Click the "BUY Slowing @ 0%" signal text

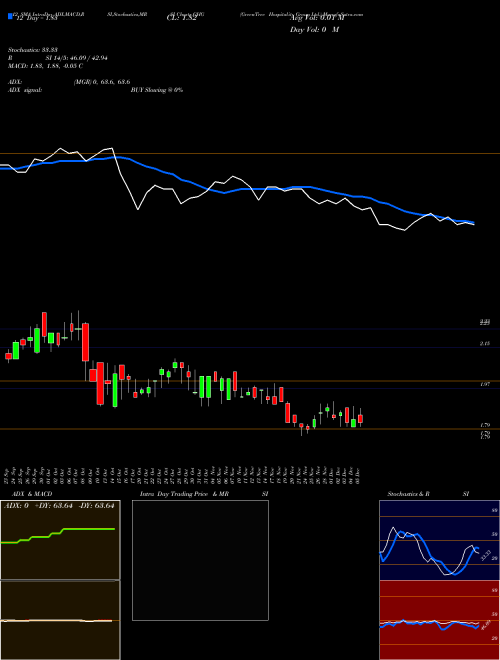point(157,90)
